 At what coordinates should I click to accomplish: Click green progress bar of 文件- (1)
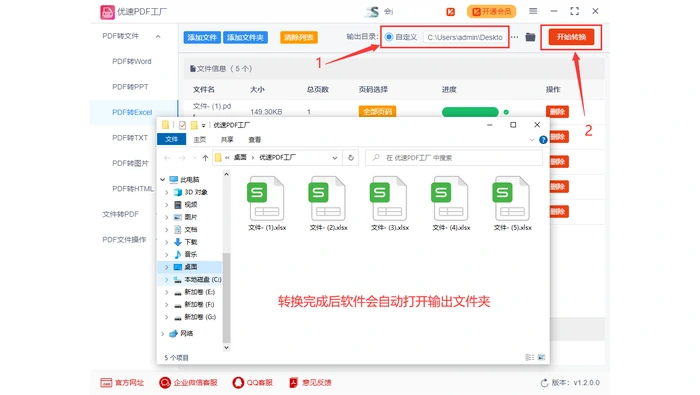click(x=470, y=112)
